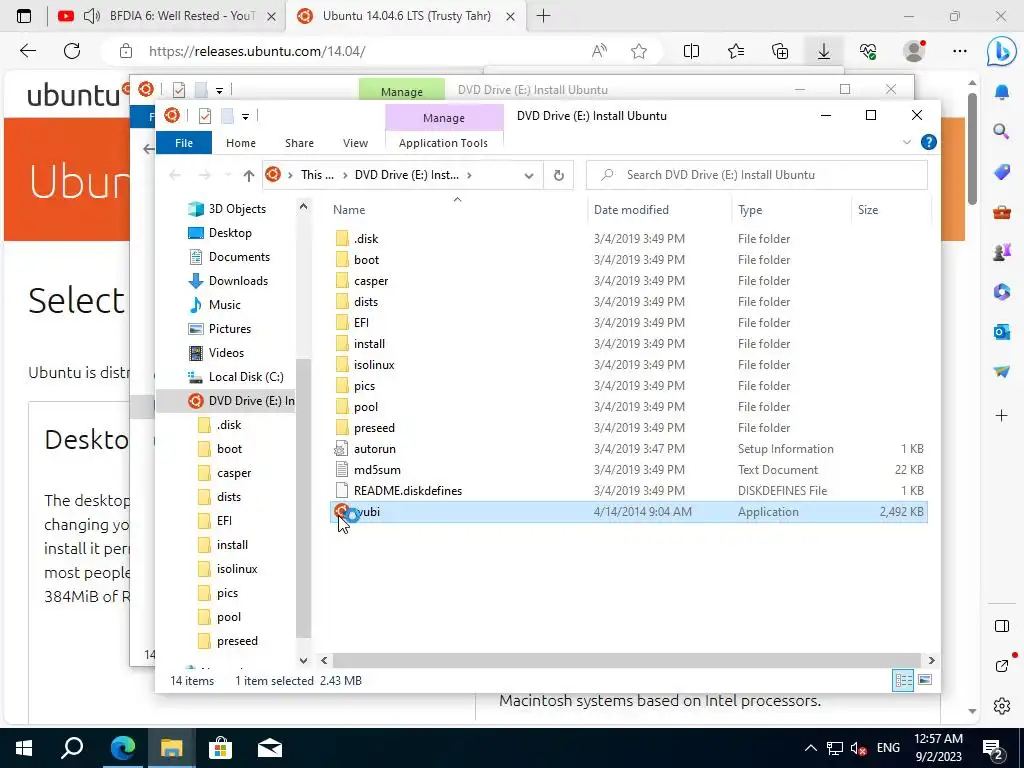This screenshot has height=768, width=1024.
Task: Click breadcrumb chevron before This PC
Action: tap(290, 175)
